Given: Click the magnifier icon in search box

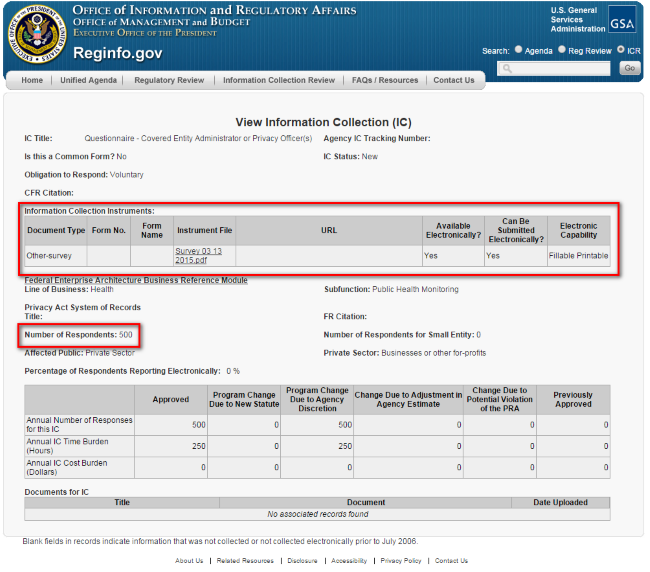Looking at the screenshot, I should tap(507, 68).
